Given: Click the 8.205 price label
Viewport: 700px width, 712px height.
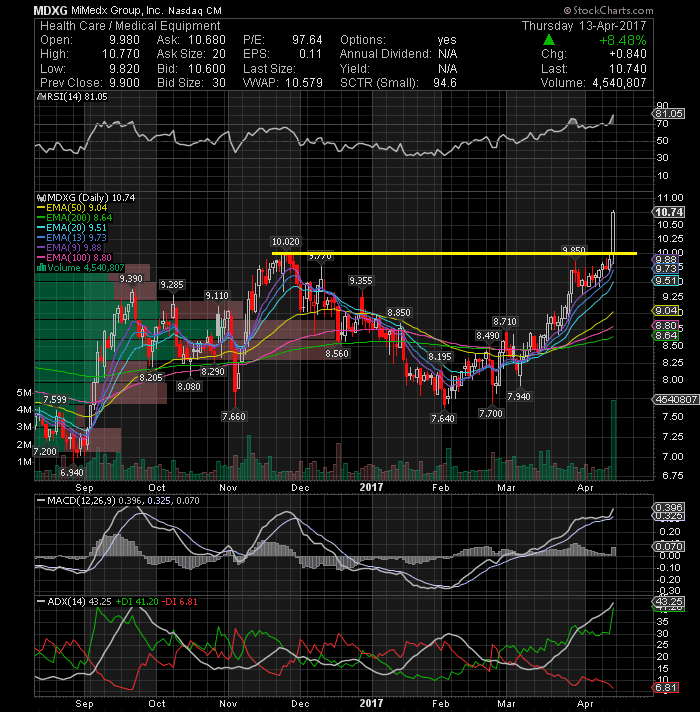Looking at the screenshot, I should (x=151, y=377).
